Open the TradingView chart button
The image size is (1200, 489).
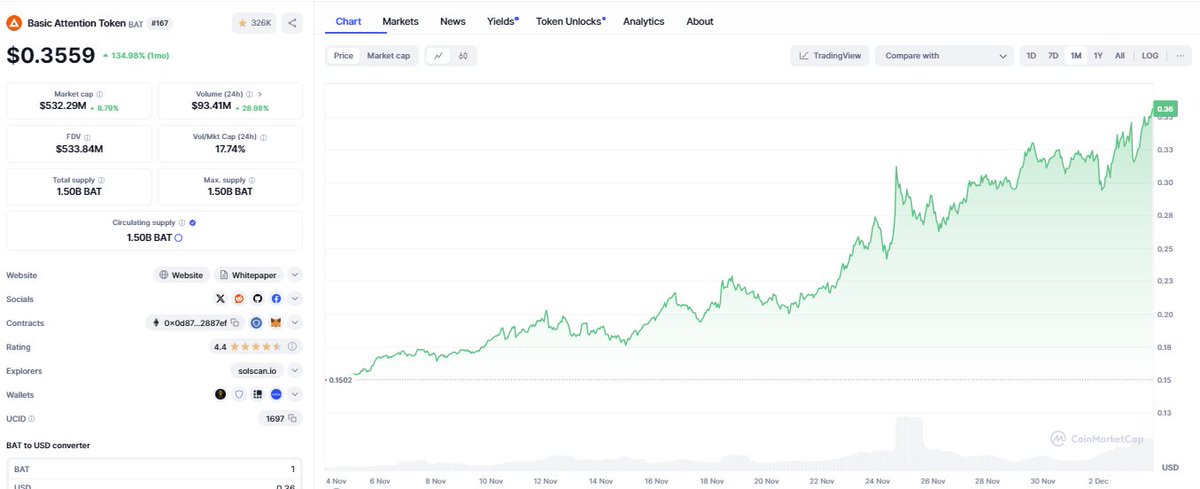coord(830,56)
